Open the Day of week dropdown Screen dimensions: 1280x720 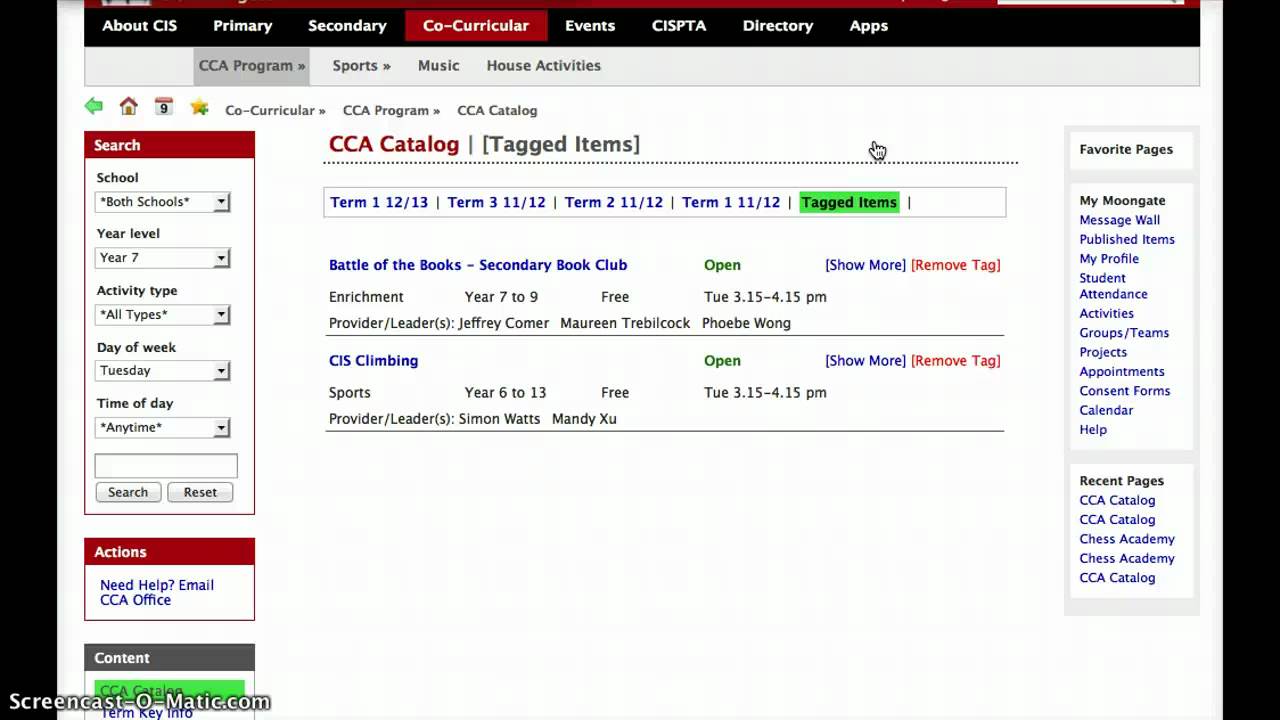(163, 371)
